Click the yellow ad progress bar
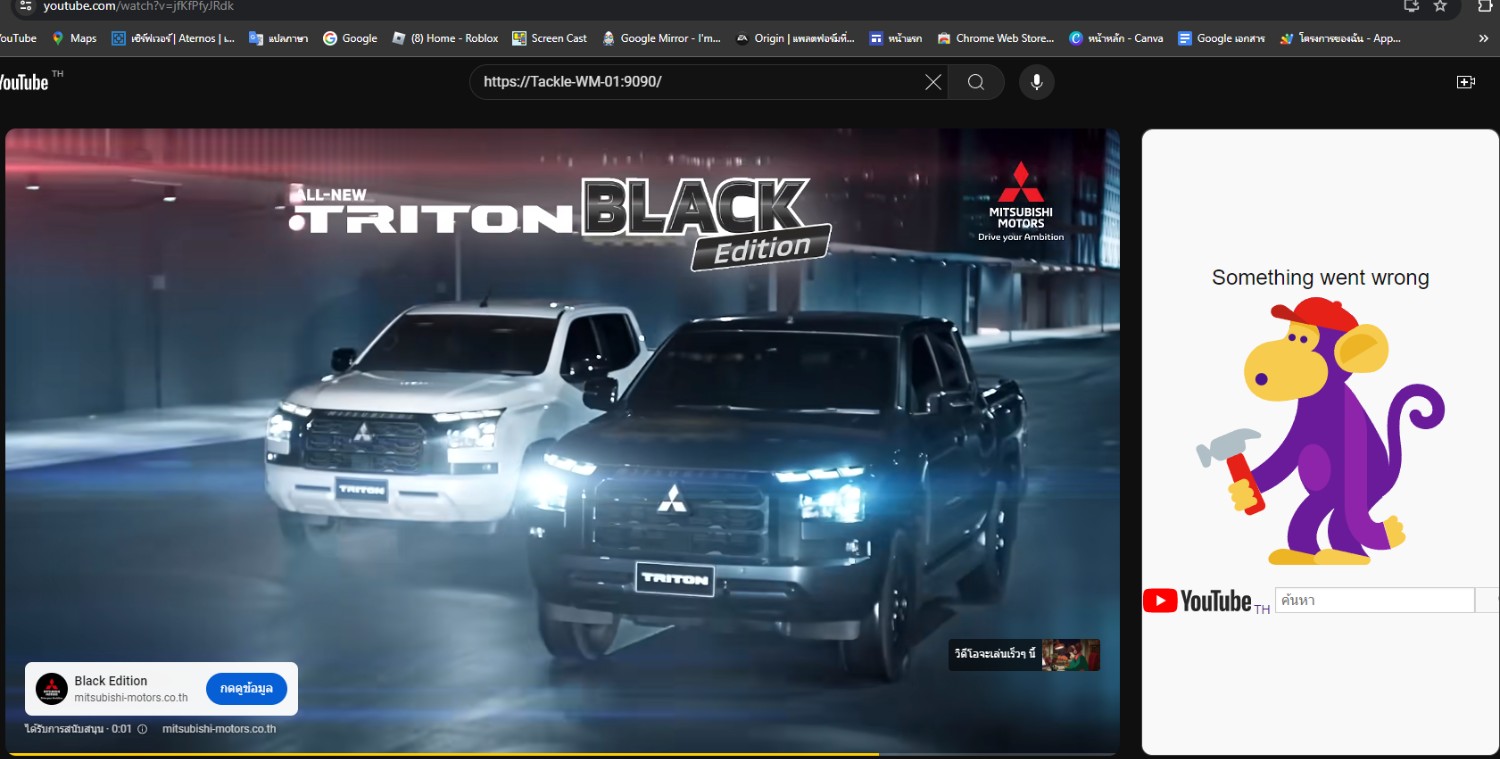This screenshot has height=759, width=1500. coord(444,753)
